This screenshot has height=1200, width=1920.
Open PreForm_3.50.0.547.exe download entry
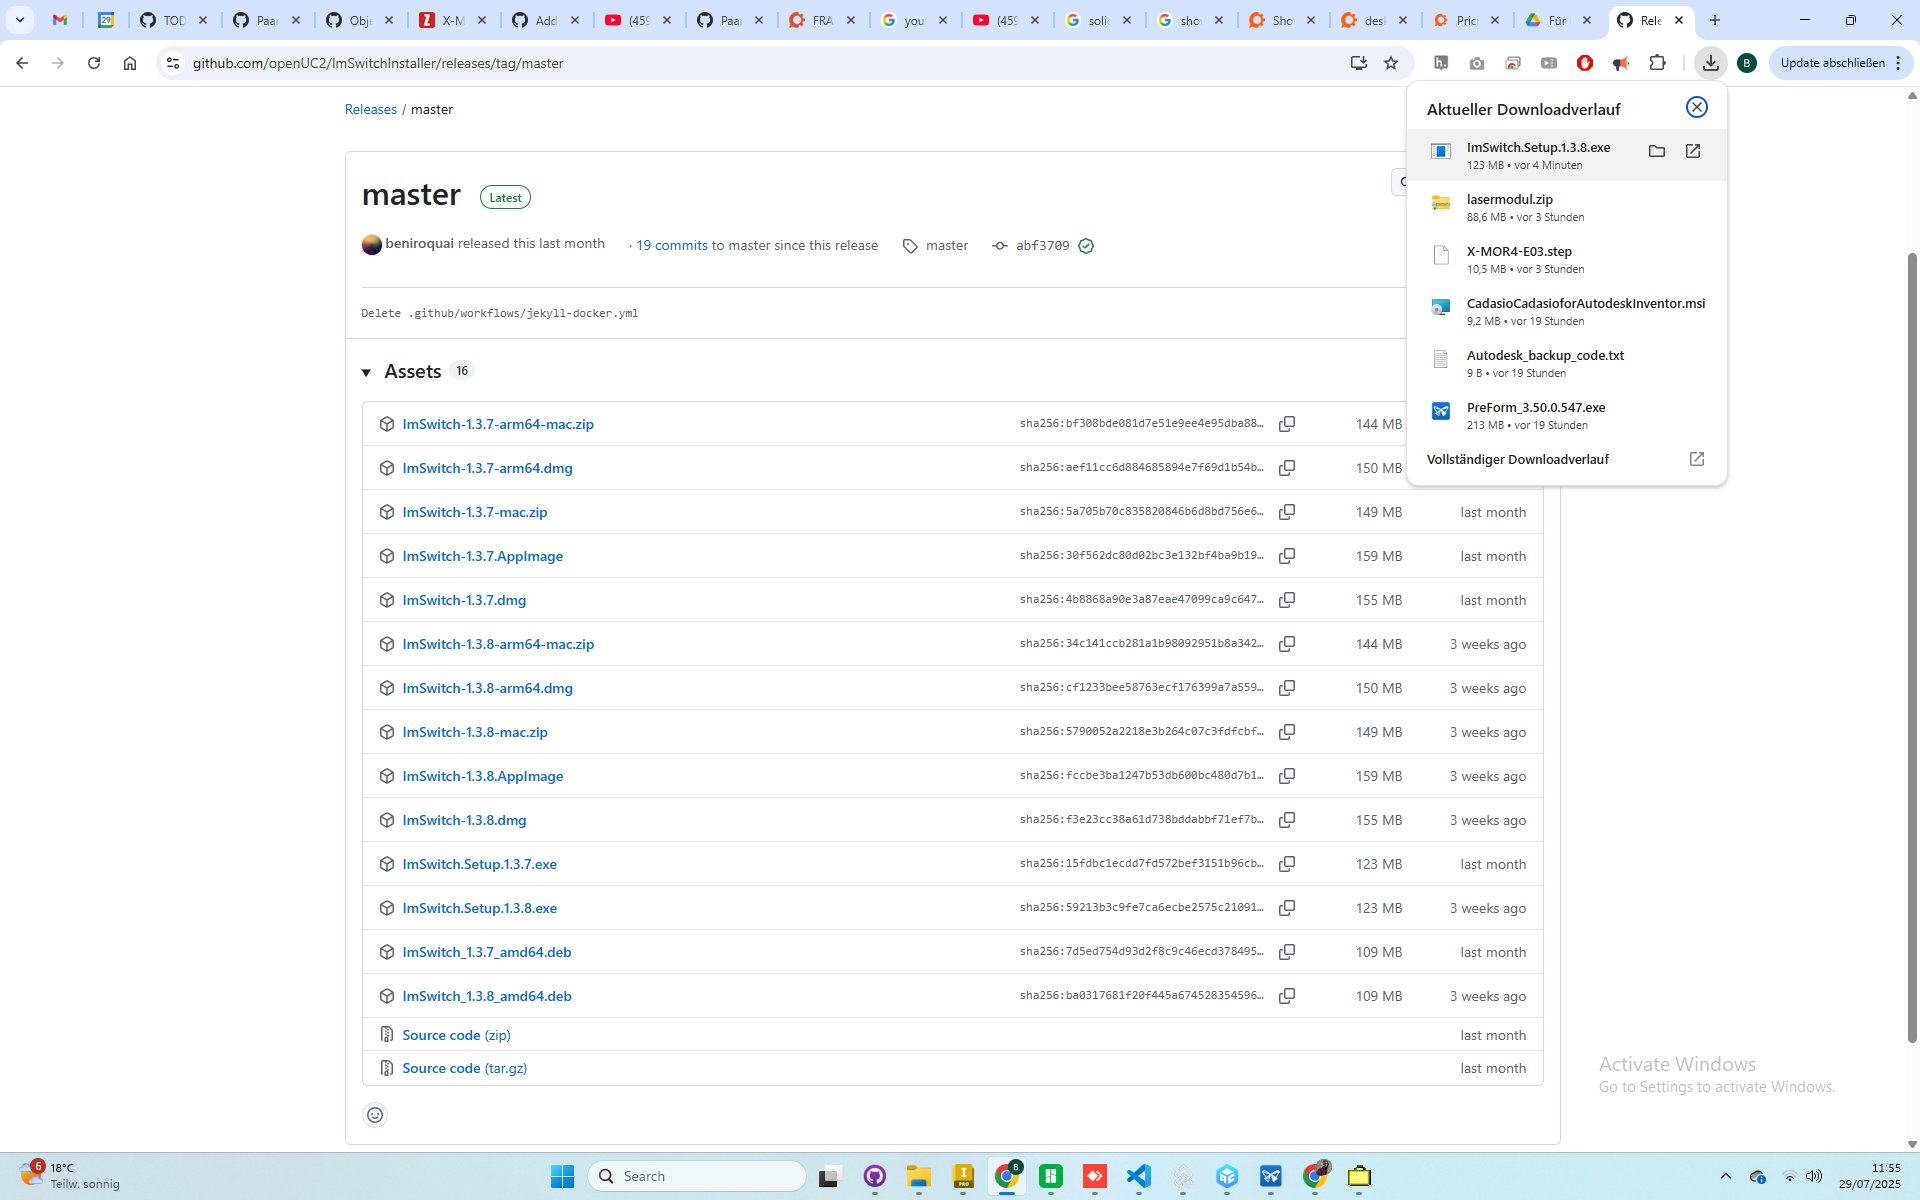(x=1566, y=415)
